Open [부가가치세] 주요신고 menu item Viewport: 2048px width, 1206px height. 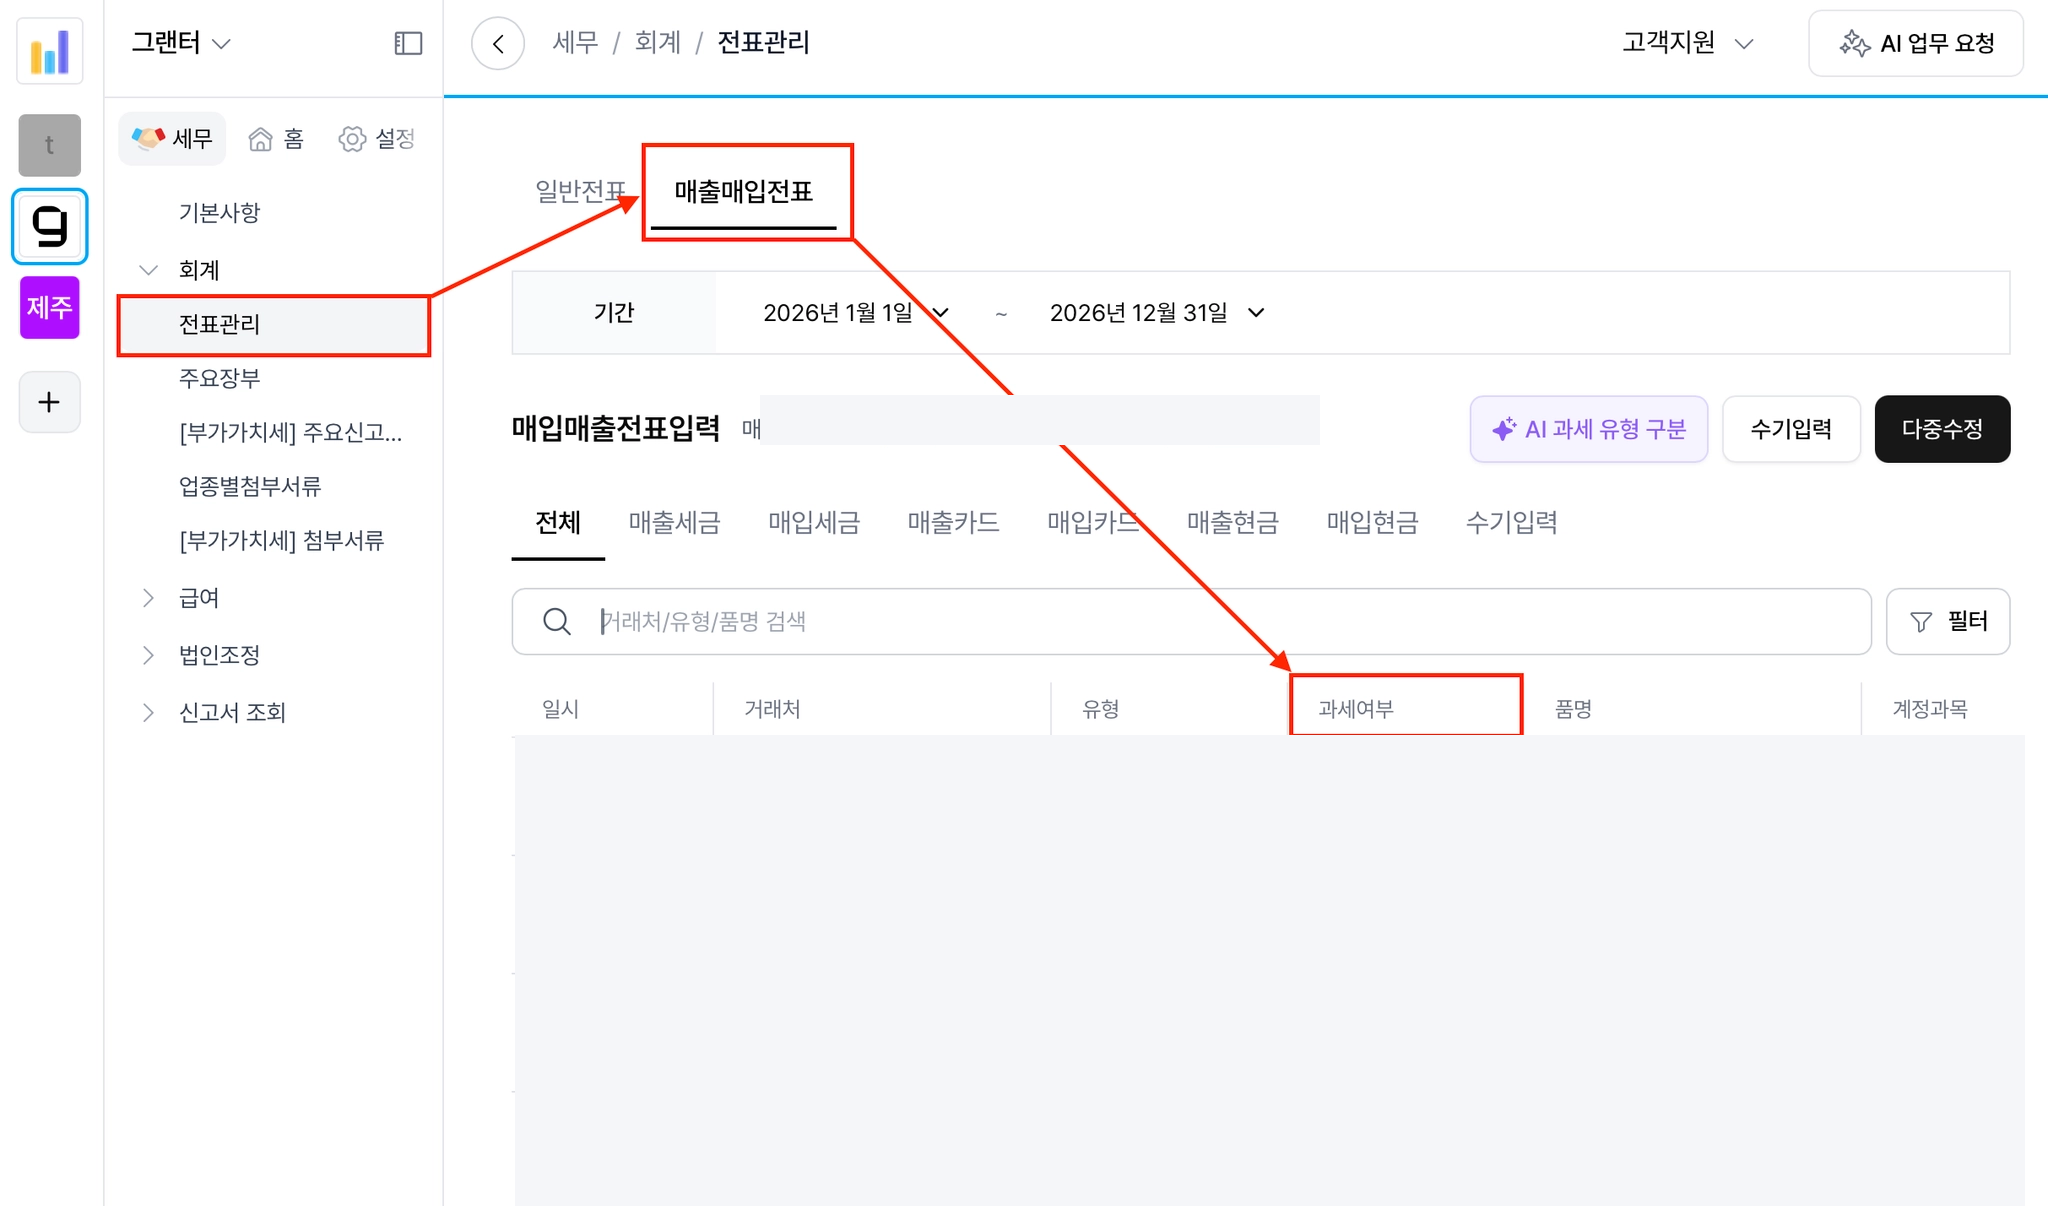pos(291,432)
